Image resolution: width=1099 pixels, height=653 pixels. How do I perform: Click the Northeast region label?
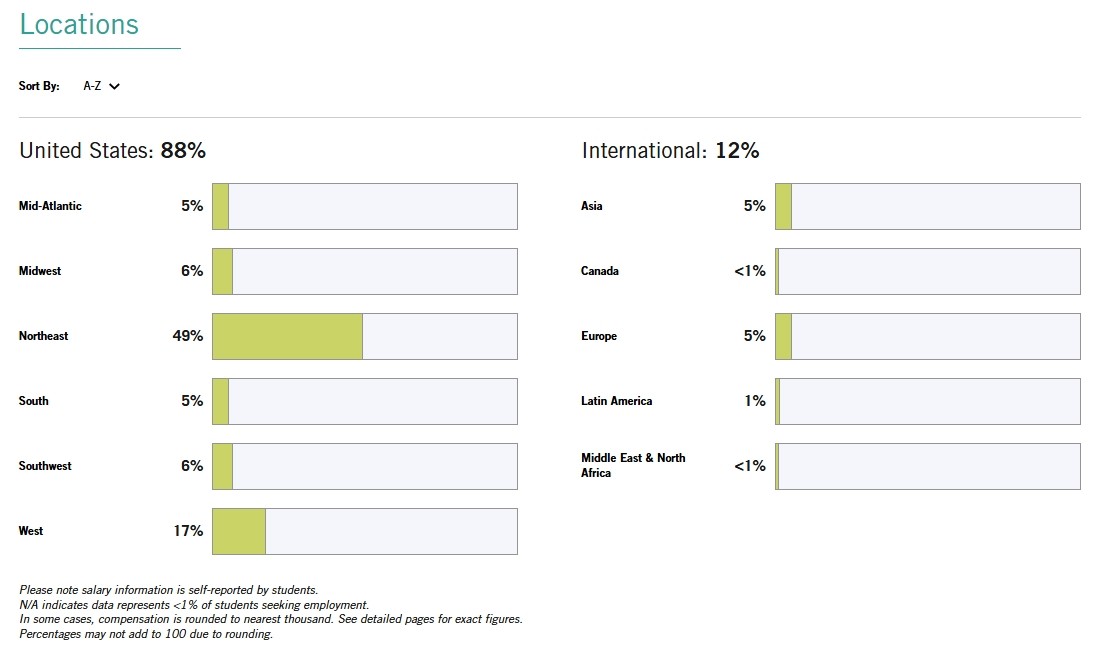click(x=44, y=336)
